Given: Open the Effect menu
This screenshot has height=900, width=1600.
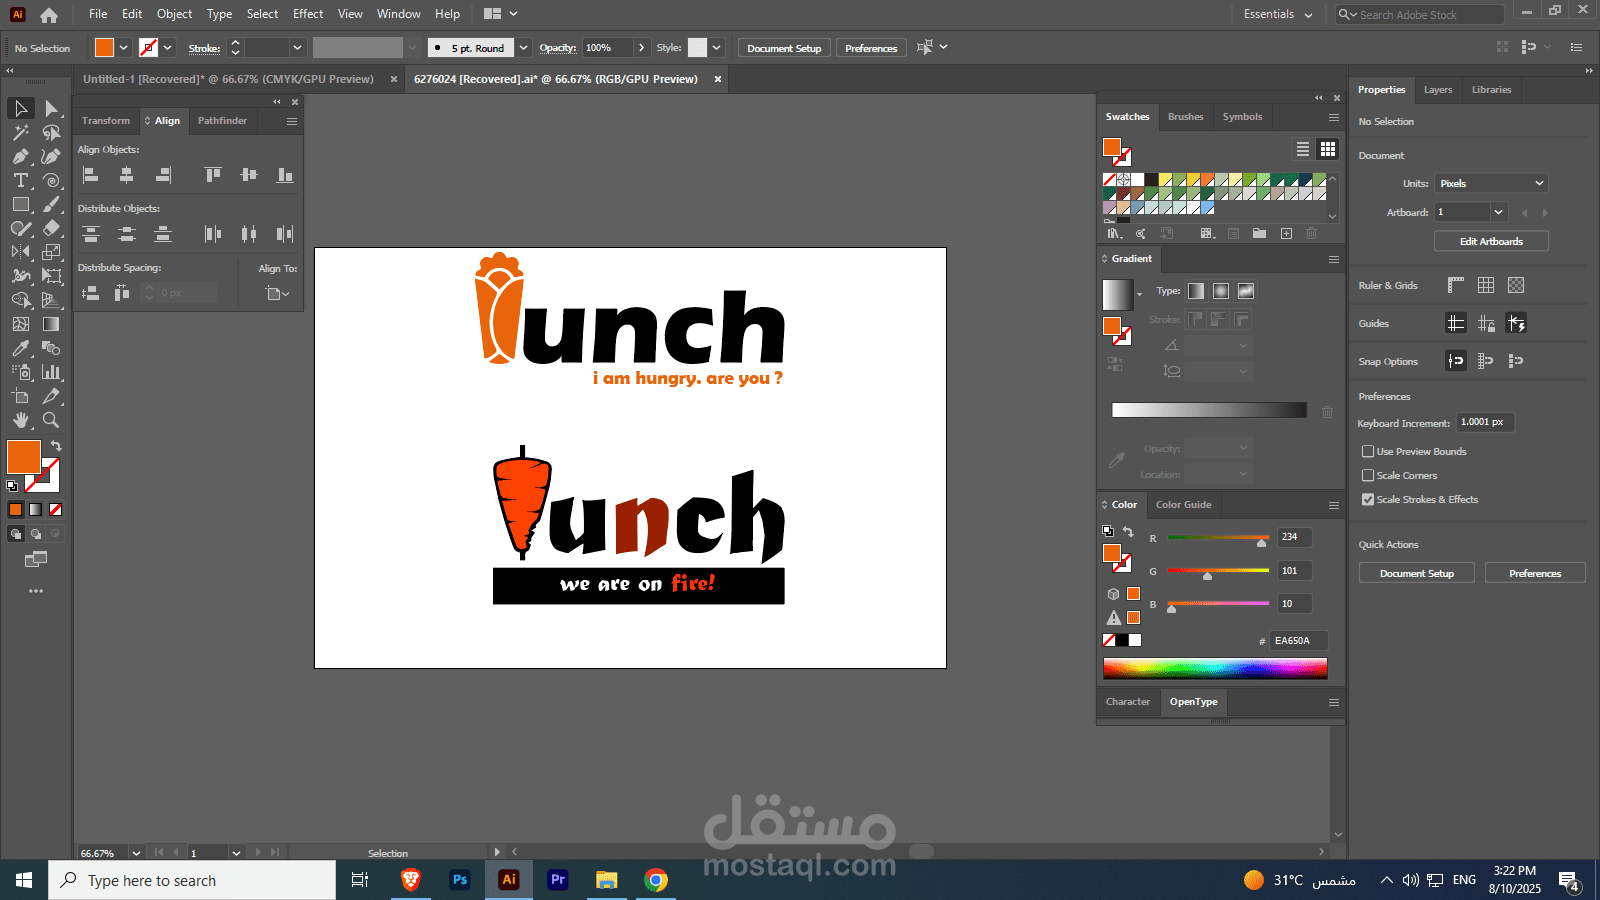Looking at the screenshot, I should (x=308, y=14).
